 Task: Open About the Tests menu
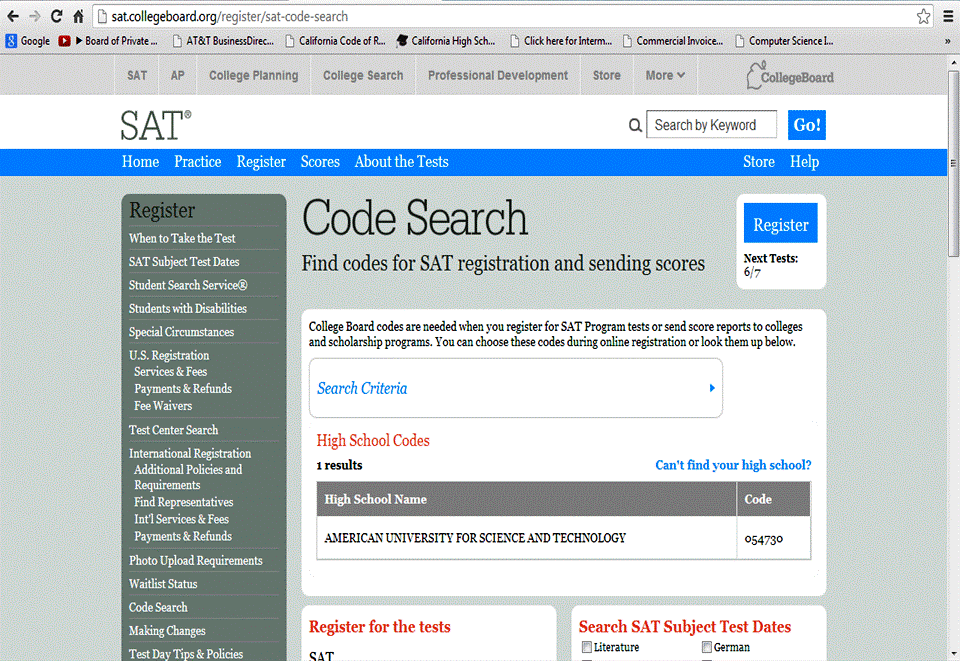pos(402,162)
